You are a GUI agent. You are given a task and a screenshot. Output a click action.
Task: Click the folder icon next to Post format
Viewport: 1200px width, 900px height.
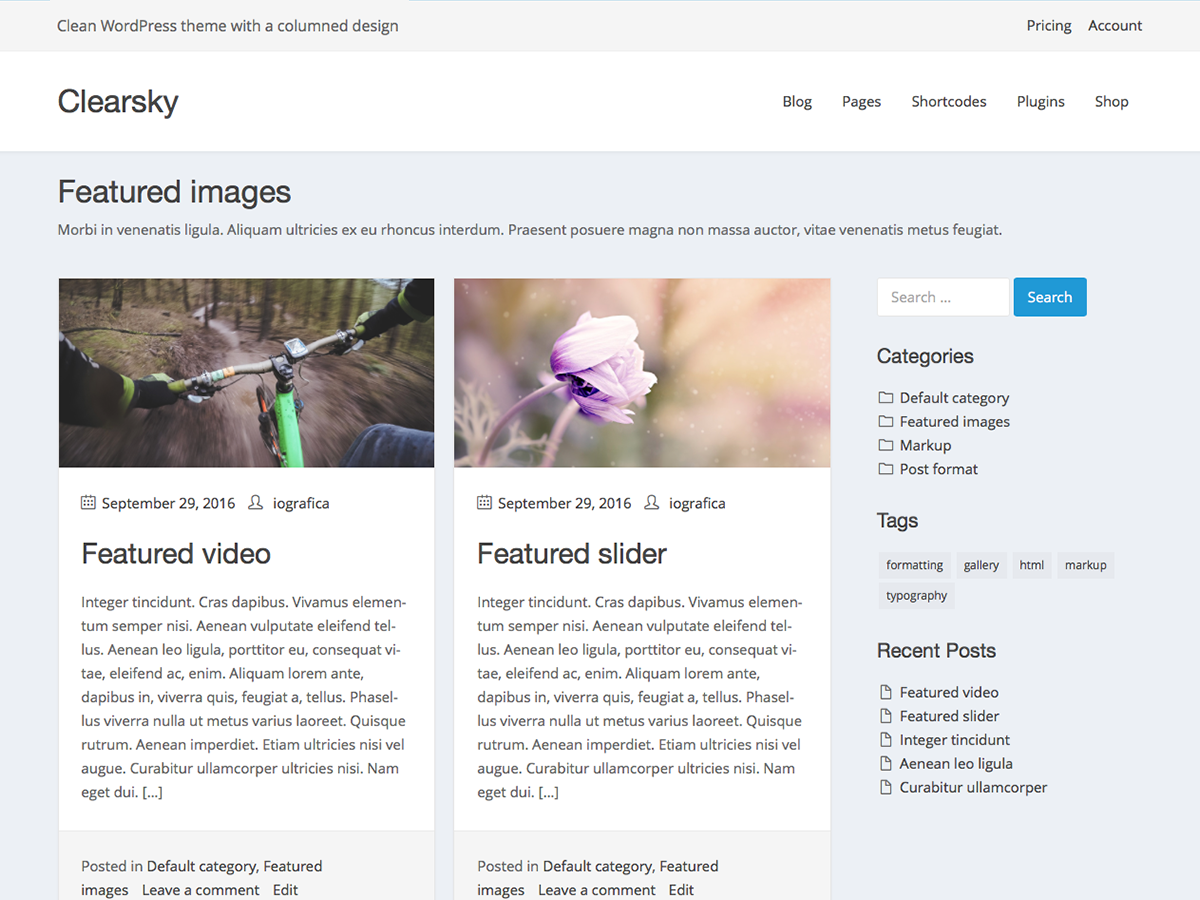pyautogui.click(x=885, y=469)
